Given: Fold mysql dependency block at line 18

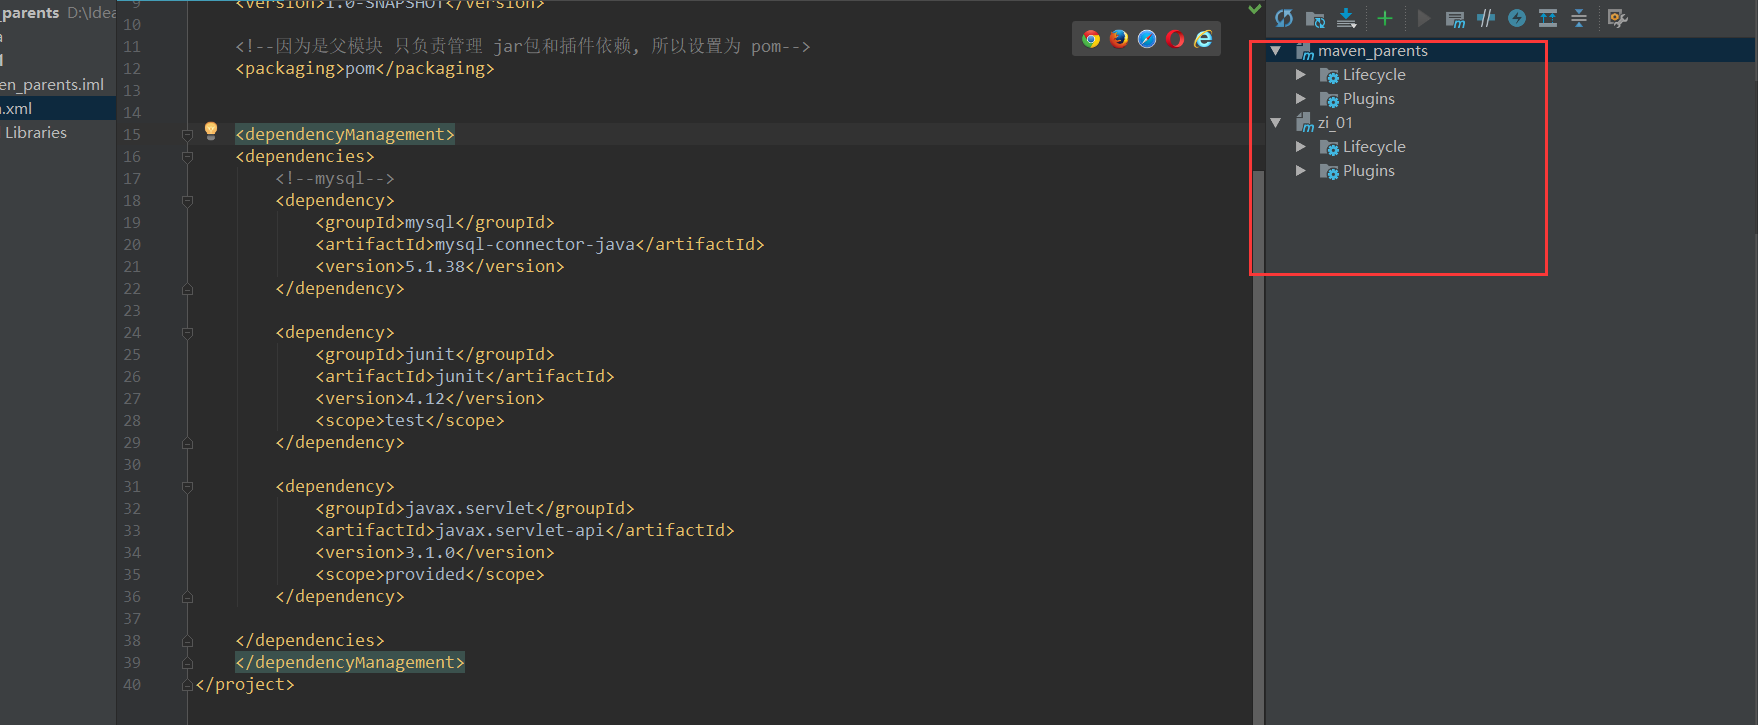Looking at the screenshot, I should (x=187, y=200).
